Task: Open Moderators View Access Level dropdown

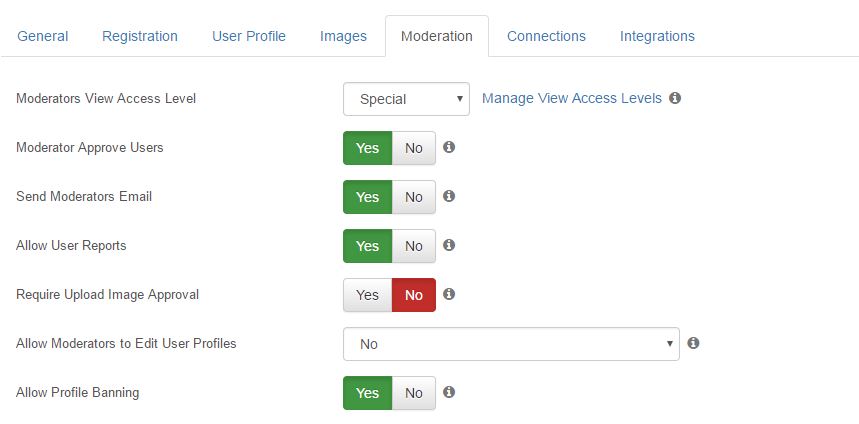Action: 406,99
